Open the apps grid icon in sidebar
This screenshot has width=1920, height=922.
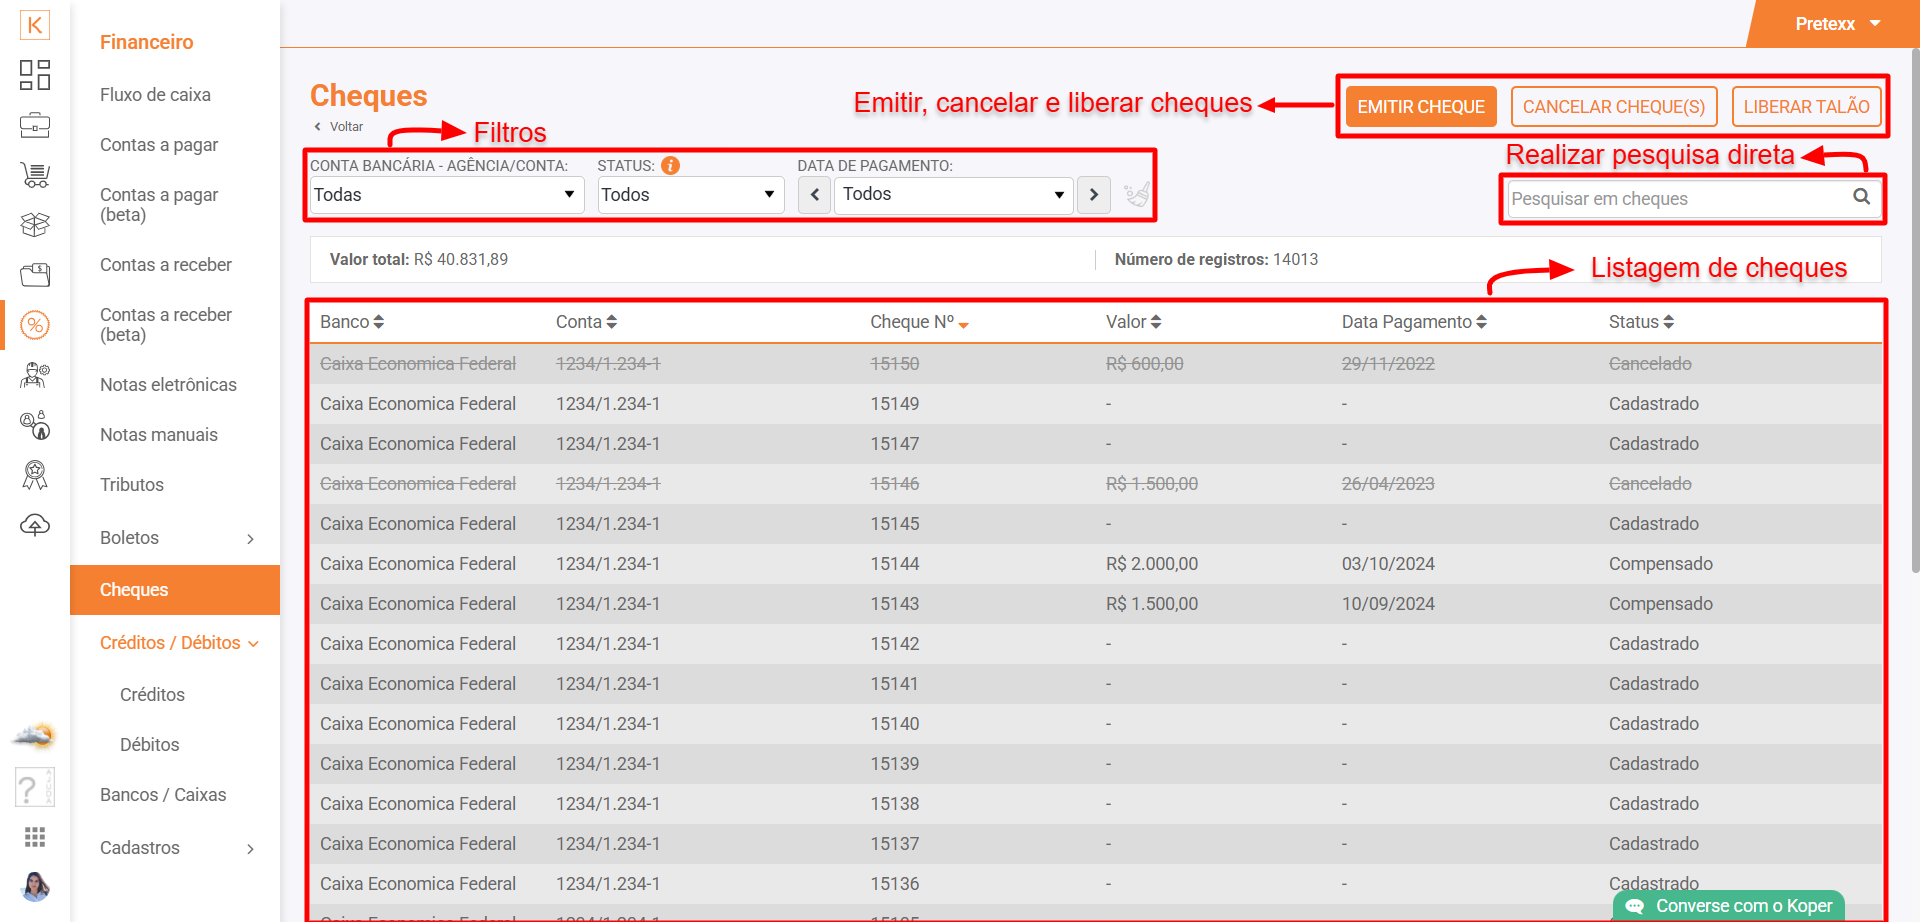[35, 837]
